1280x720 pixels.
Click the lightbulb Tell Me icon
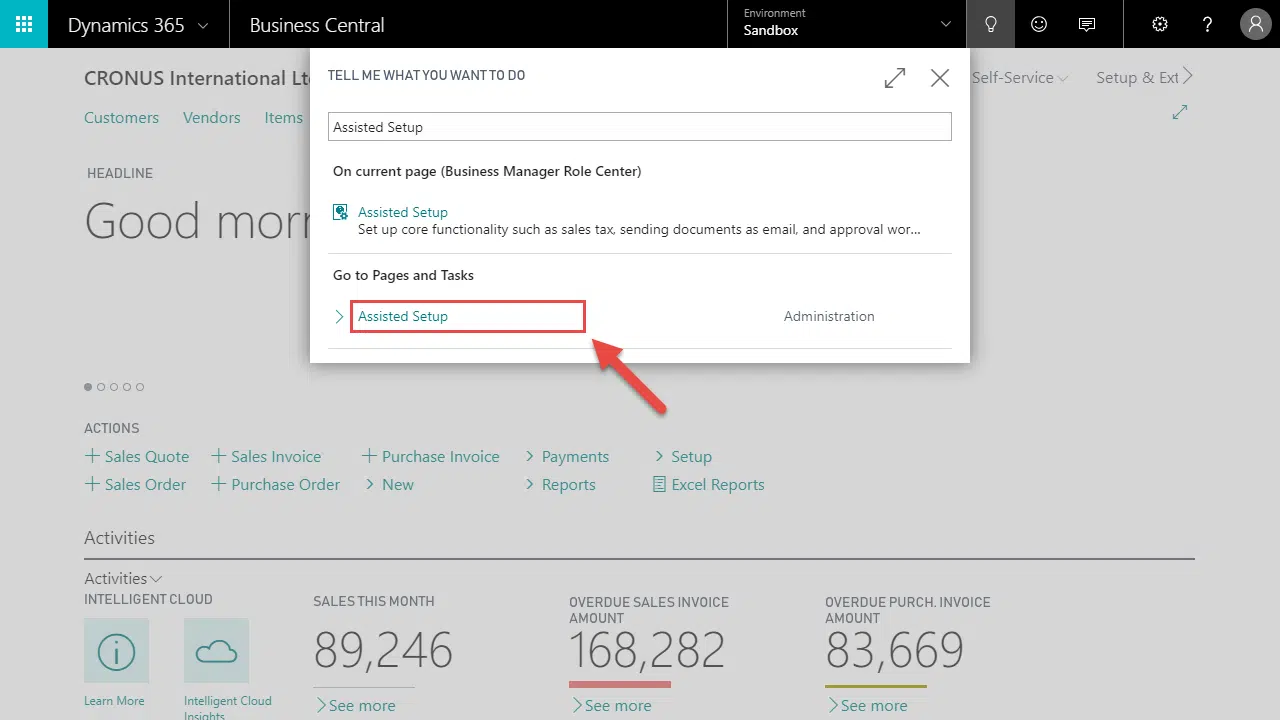tap(991, 24)
